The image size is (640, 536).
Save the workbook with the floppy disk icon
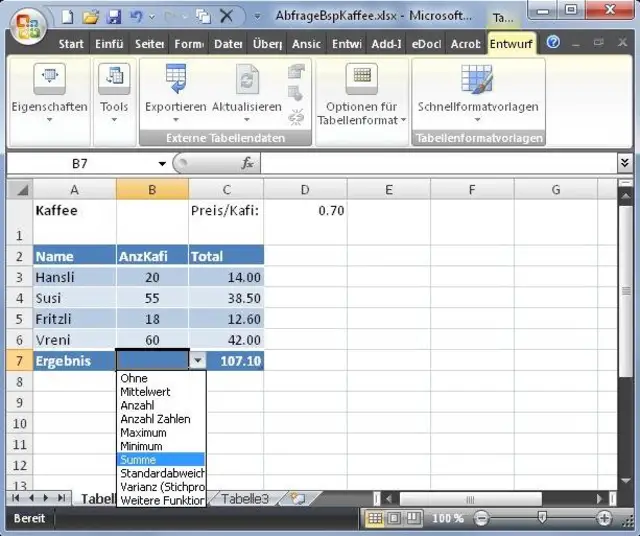113,17
